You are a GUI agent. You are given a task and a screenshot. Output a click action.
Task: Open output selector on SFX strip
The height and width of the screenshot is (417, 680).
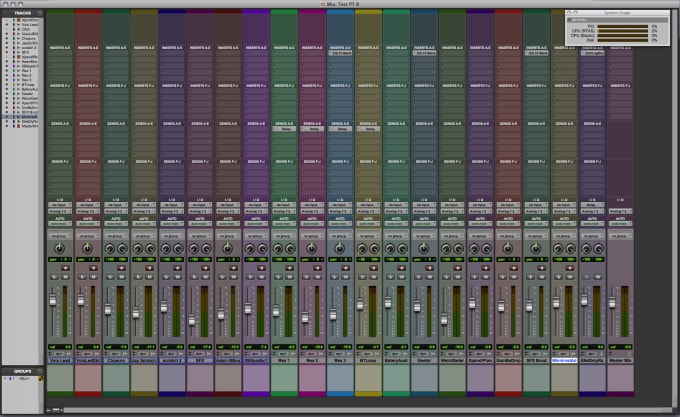pyautogui.click(x=200, y=211)
